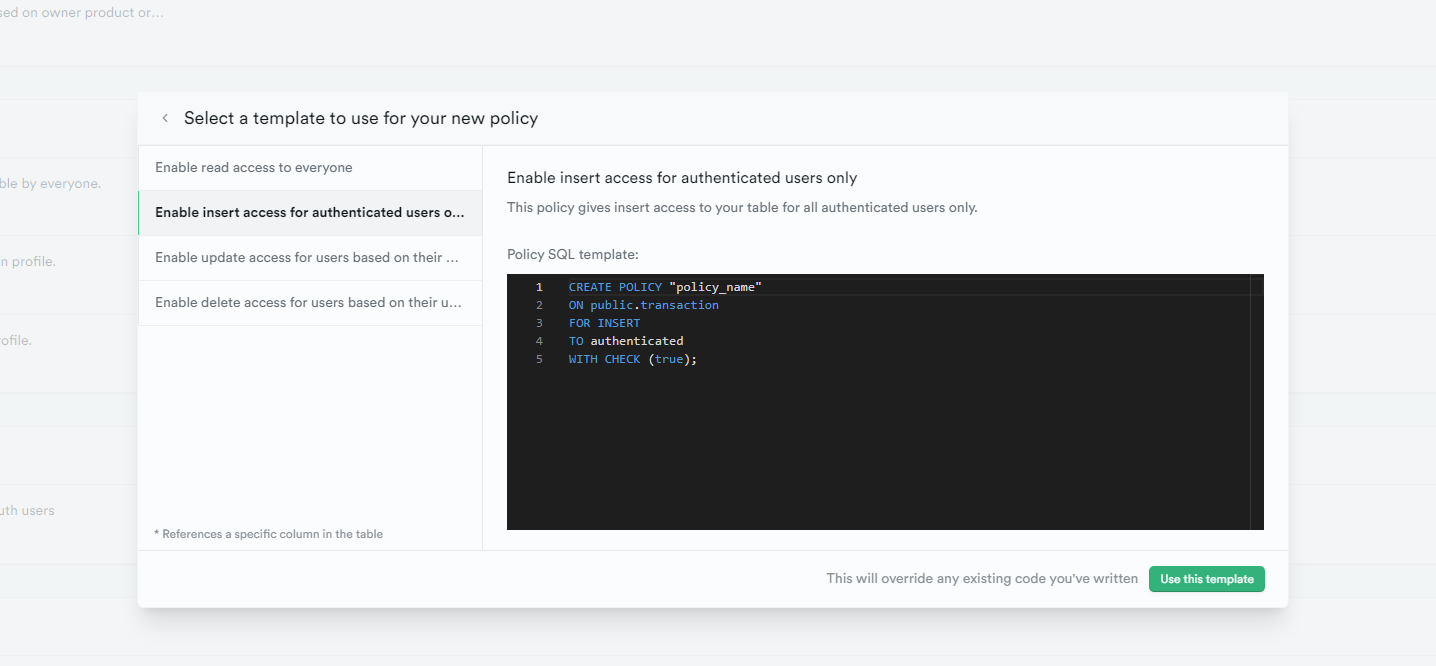Click line number 3 in the editor gutter
Viewport: 1436px width, 666px height.
click(539, 323)
